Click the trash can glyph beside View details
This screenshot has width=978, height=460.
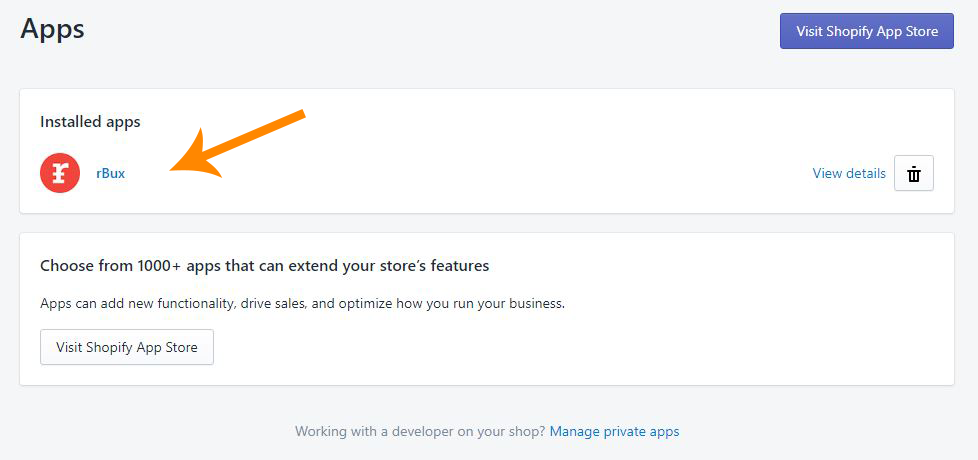pyautogui.click(x=914, y=174)
